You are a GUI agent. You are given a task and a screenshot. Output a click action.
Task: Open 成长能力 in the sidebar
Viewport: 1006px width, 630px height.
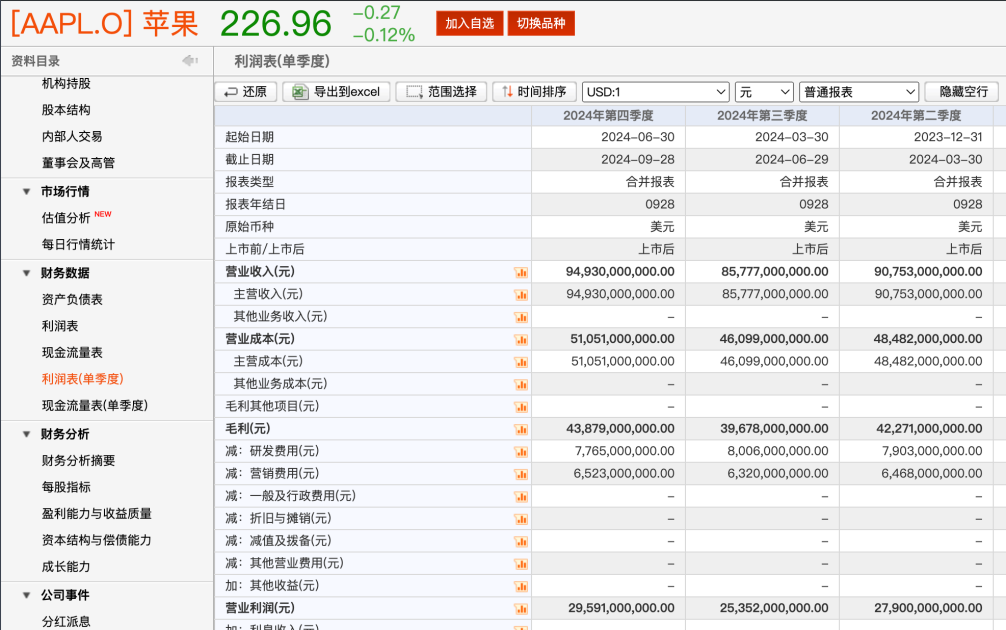tap(66, 566)
